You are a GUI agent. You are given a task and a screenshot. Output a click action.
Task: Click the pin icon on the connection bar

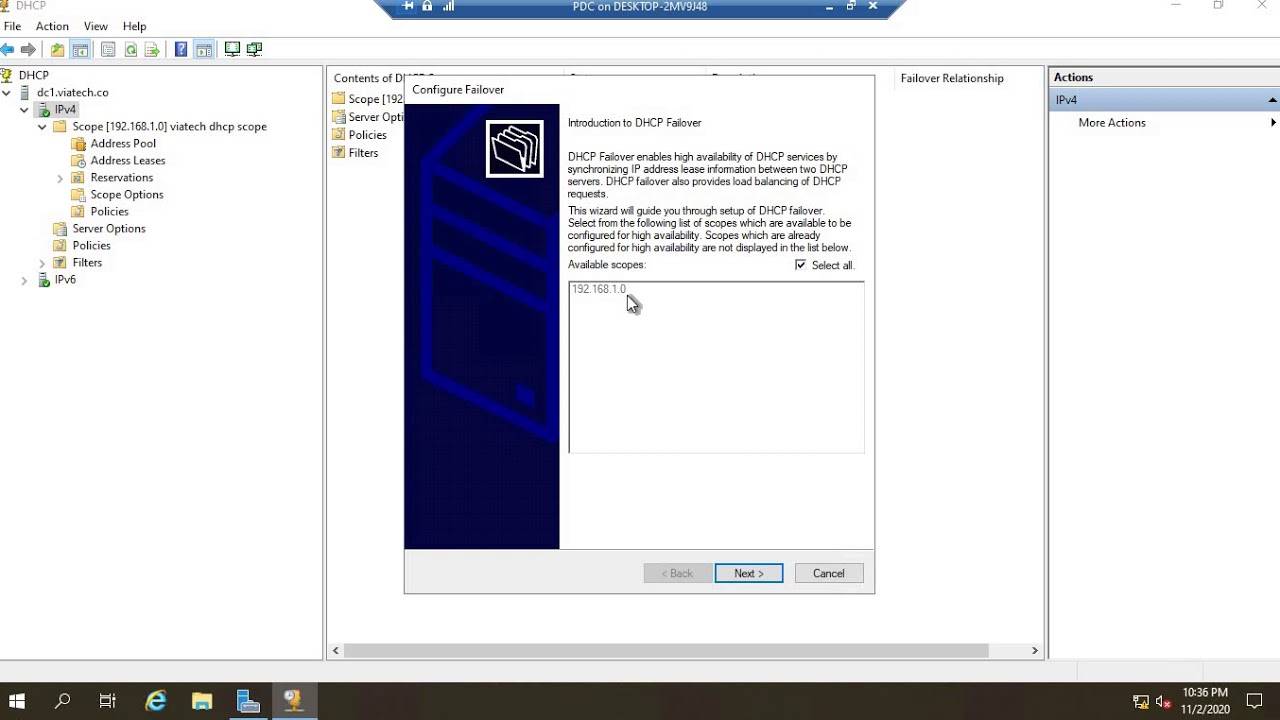pos(408,6)
